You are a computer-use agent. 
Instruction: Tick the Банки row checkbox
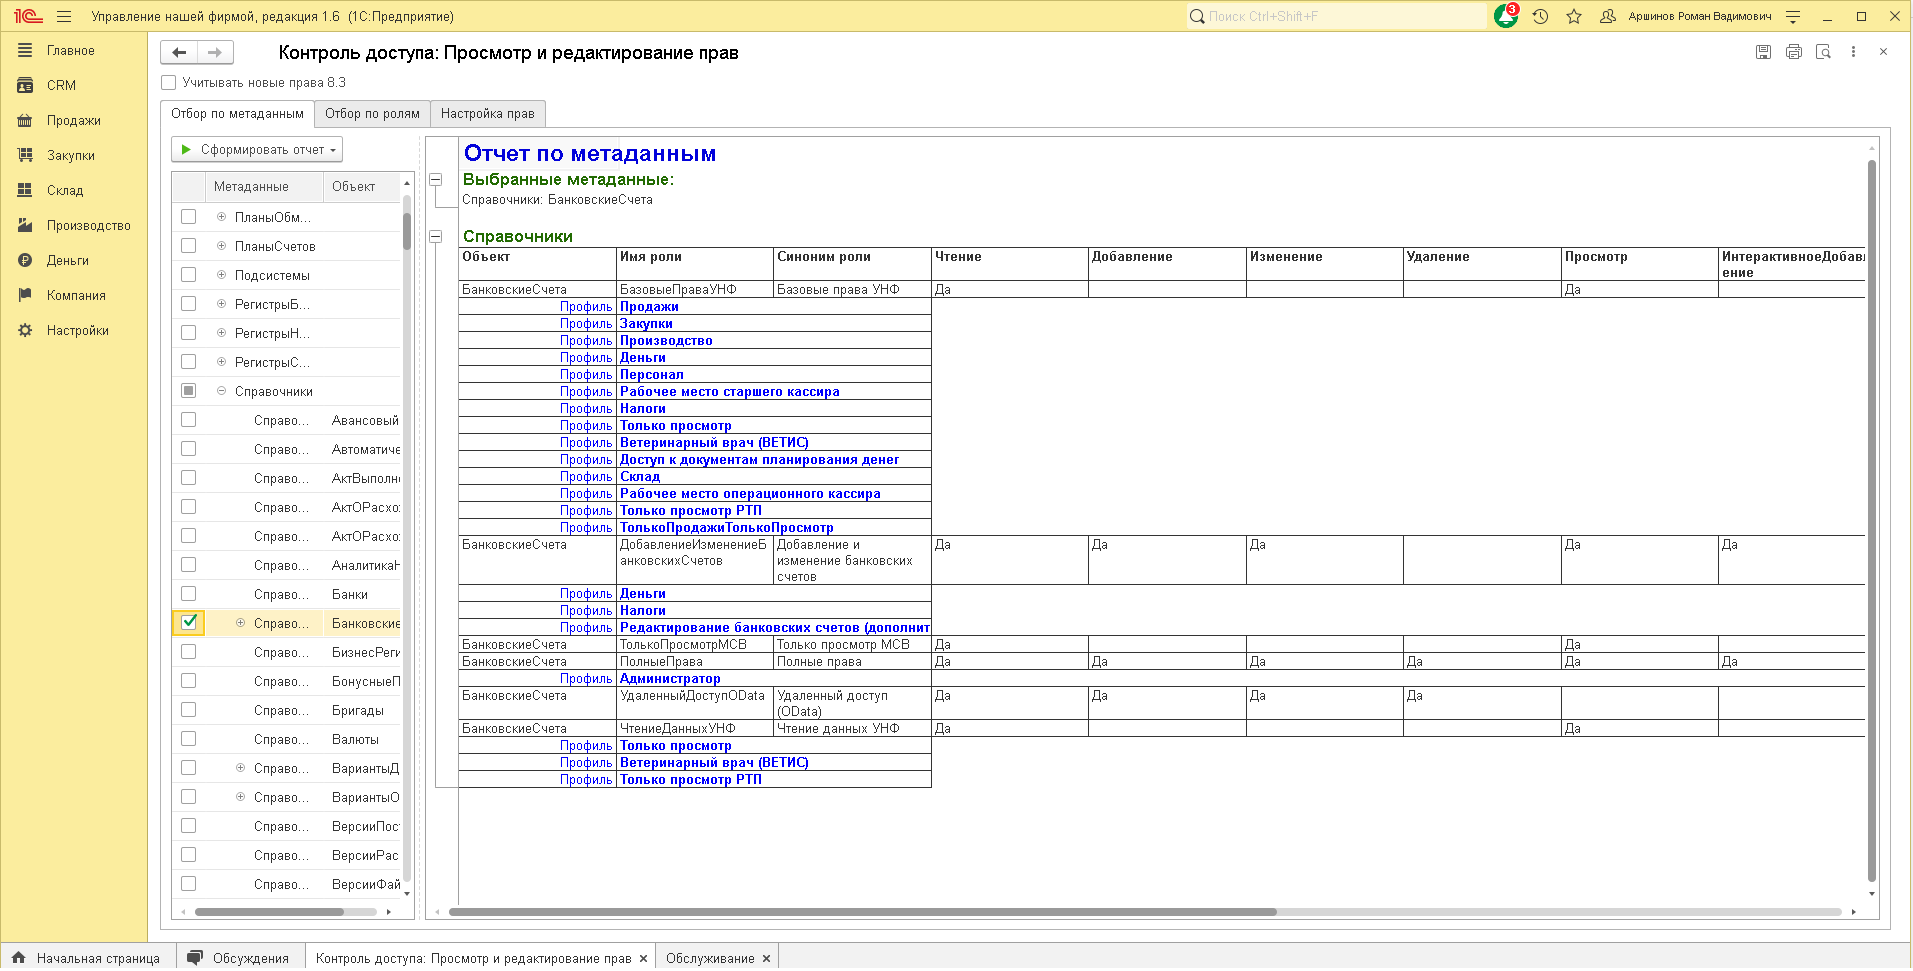click(188, 594)
